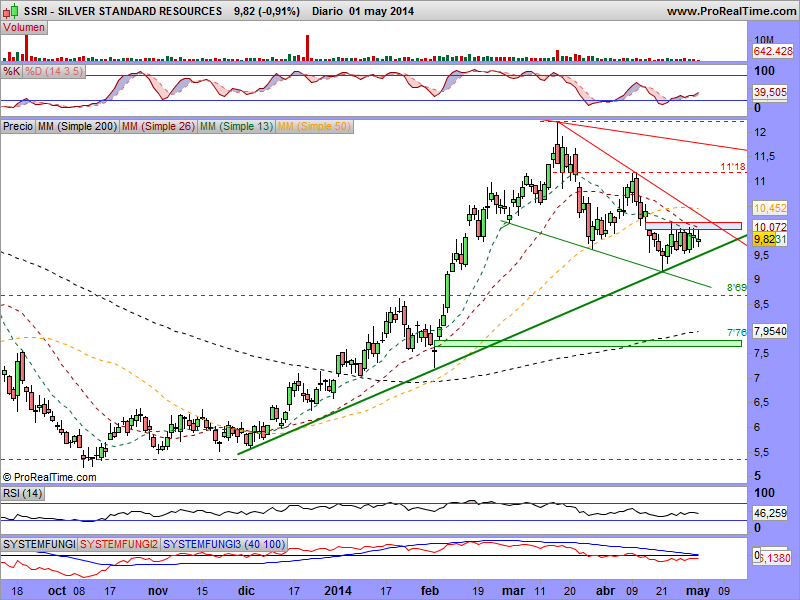Select the Precio label tab
Image resolution: width=800 pixels, height=600 pixels.
tap(18, 126)
